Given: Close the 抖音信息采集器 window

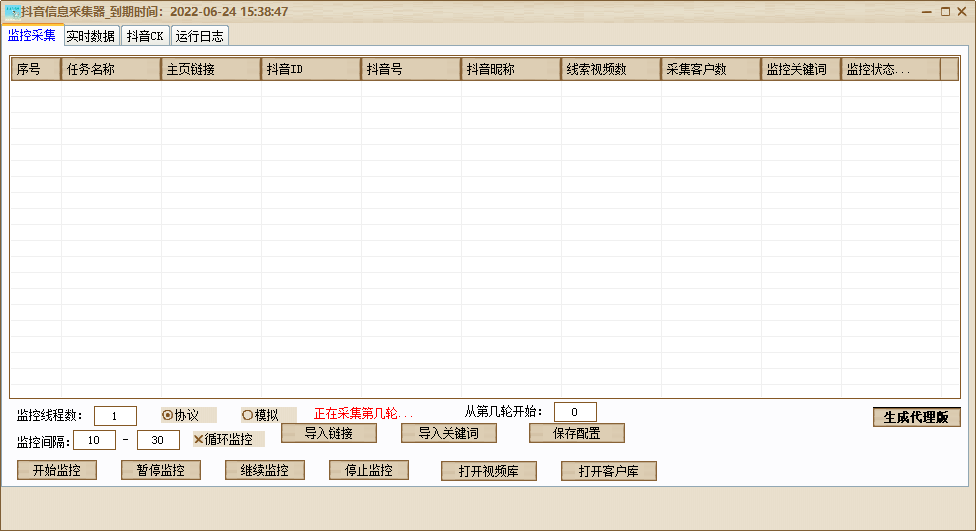Looking at the screenshot, I should coord(962,12).
